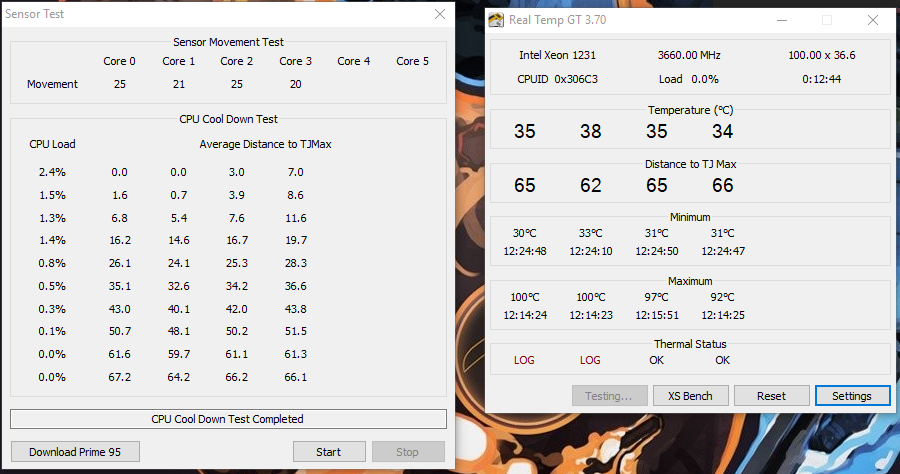Click the Core 3 movement value 20

pyautogui.click(x=296, y=84)
